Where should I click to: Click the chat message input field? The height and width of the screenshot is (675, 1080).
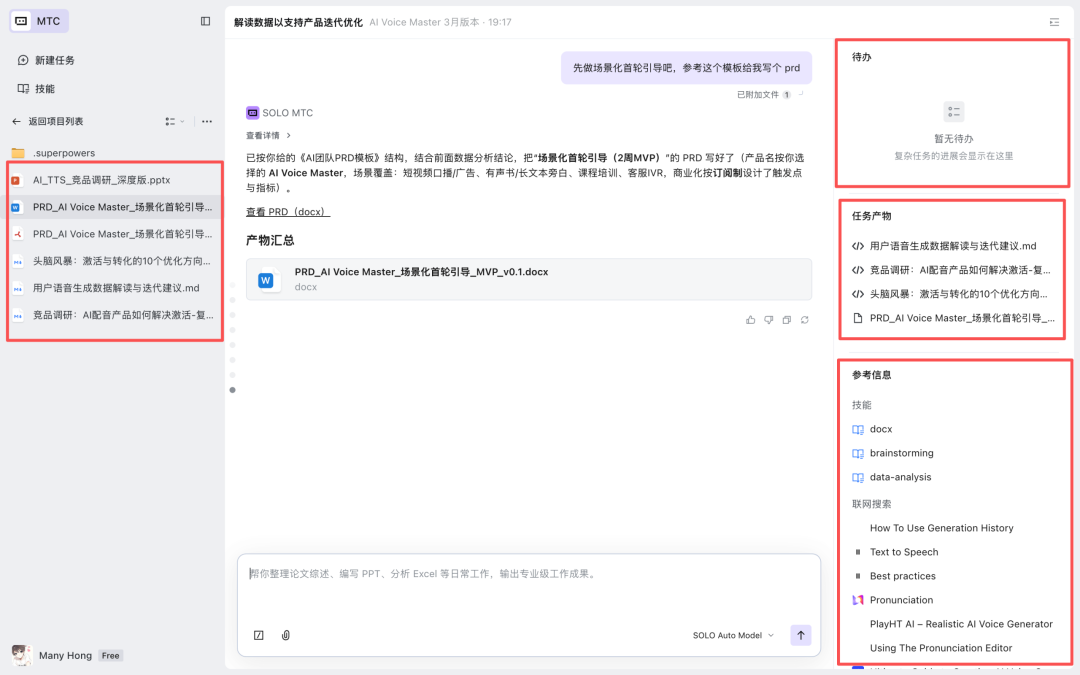point(500,573)
